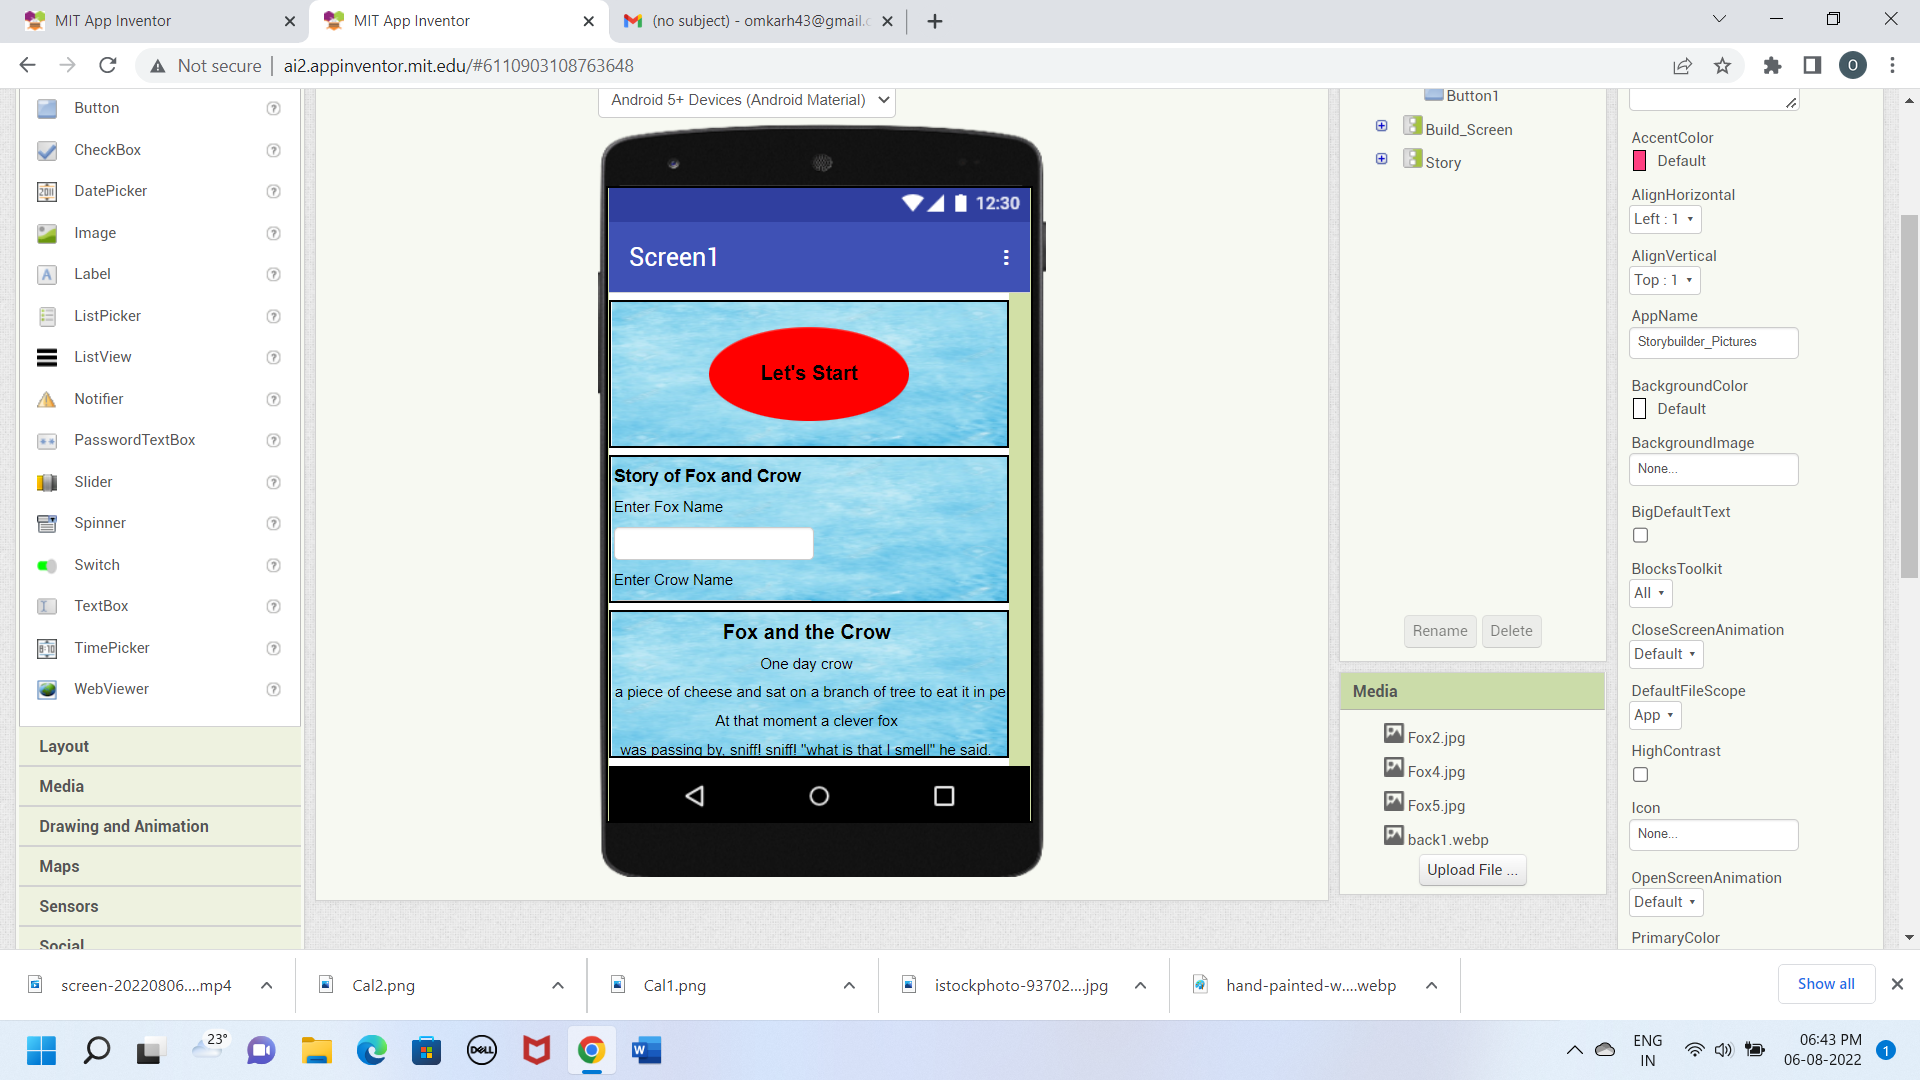Open the AccentColor color swatch
The height and width of the screenshot is (1080, 1920).
pyautogui.click(x=1638, y=160)
